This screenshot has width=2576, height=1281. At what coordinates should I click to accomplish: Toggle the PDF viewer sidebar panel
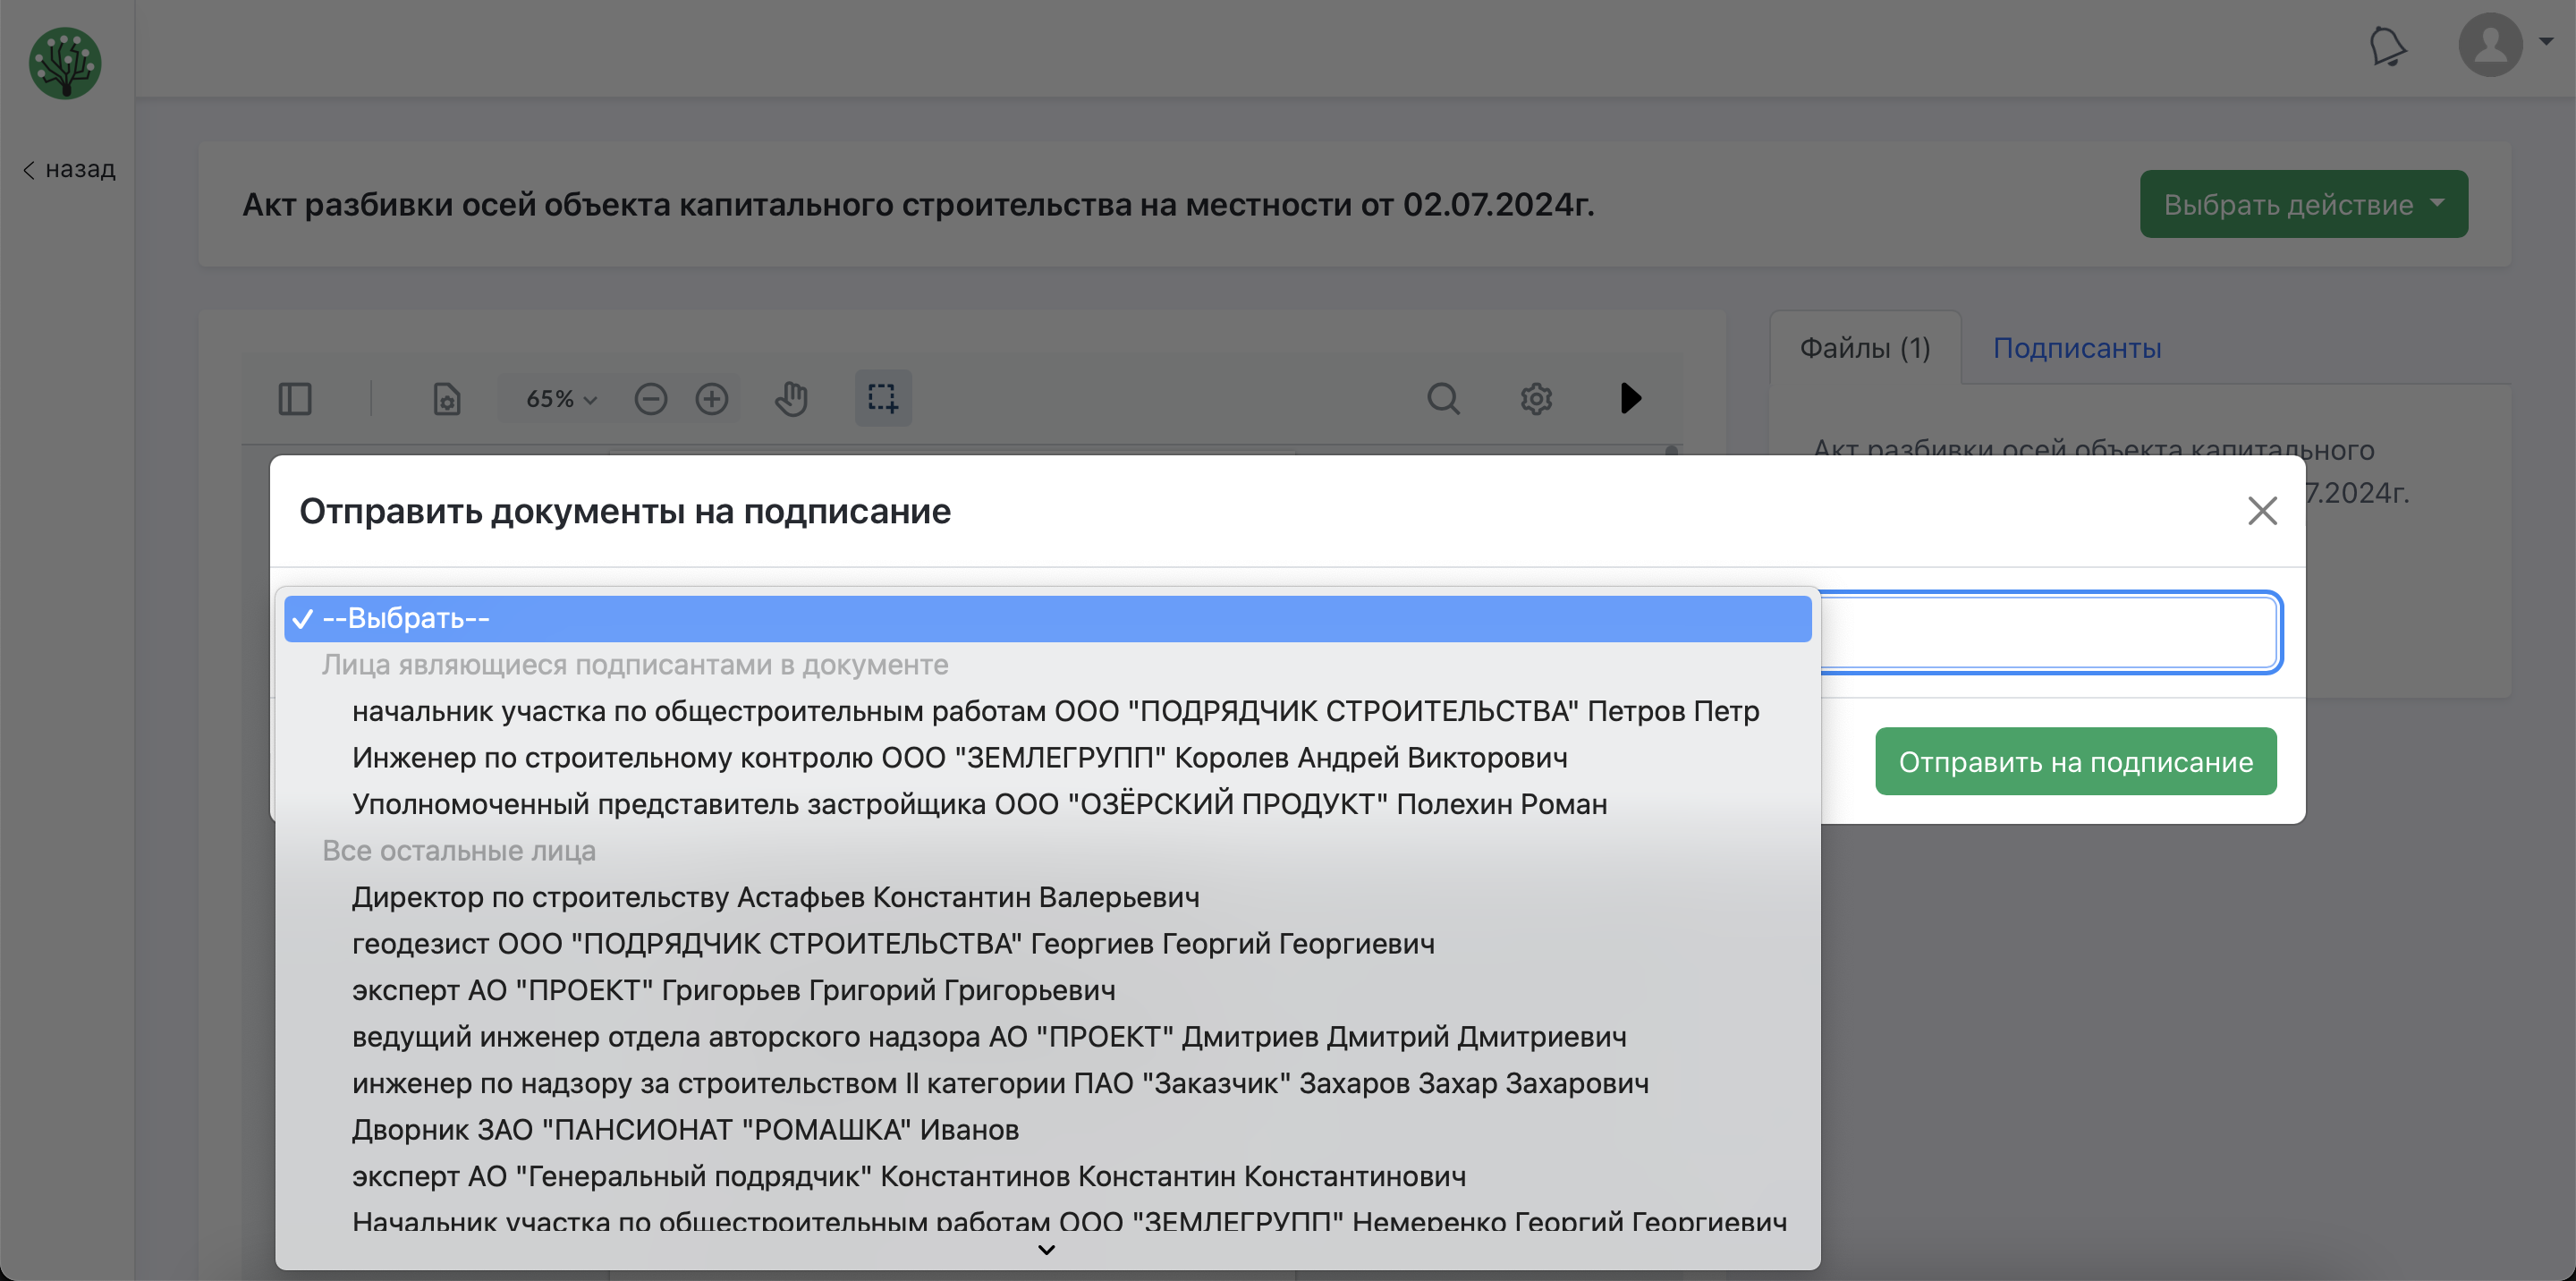pyautogui.click(x=295, y=399)
